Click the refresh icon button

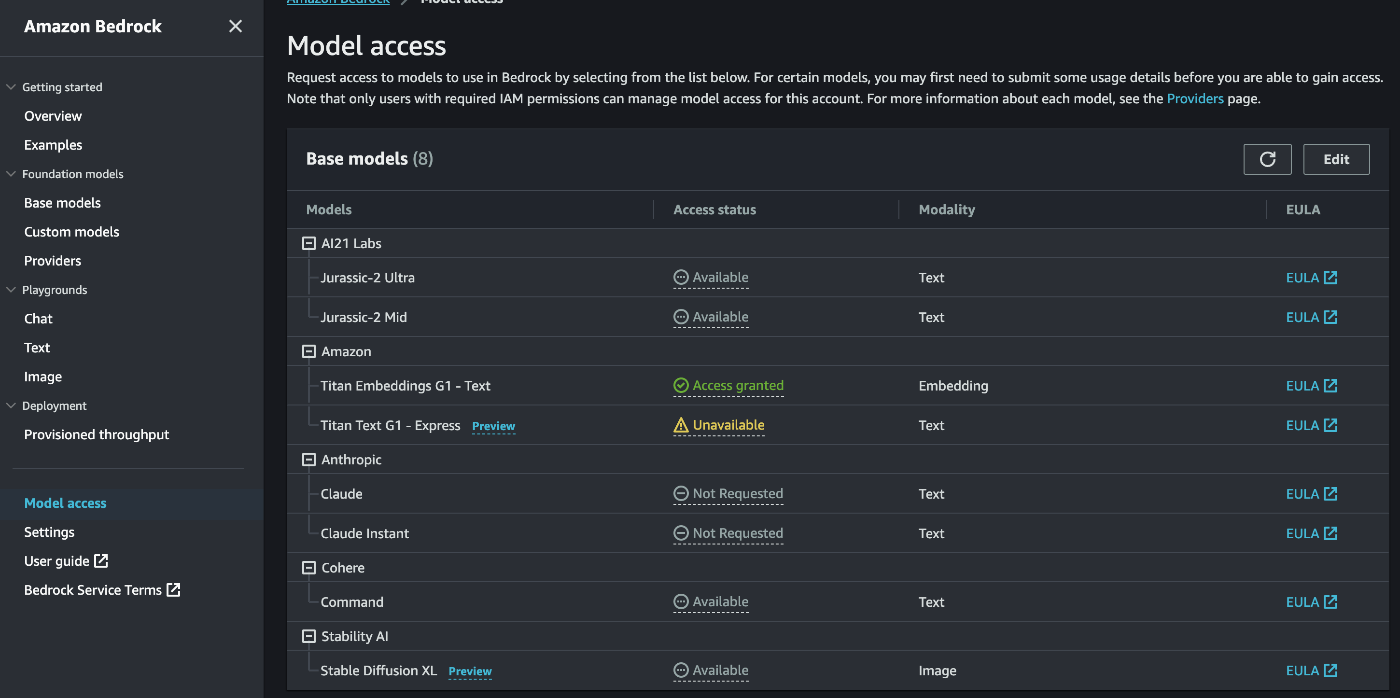tap(1267, 159)
